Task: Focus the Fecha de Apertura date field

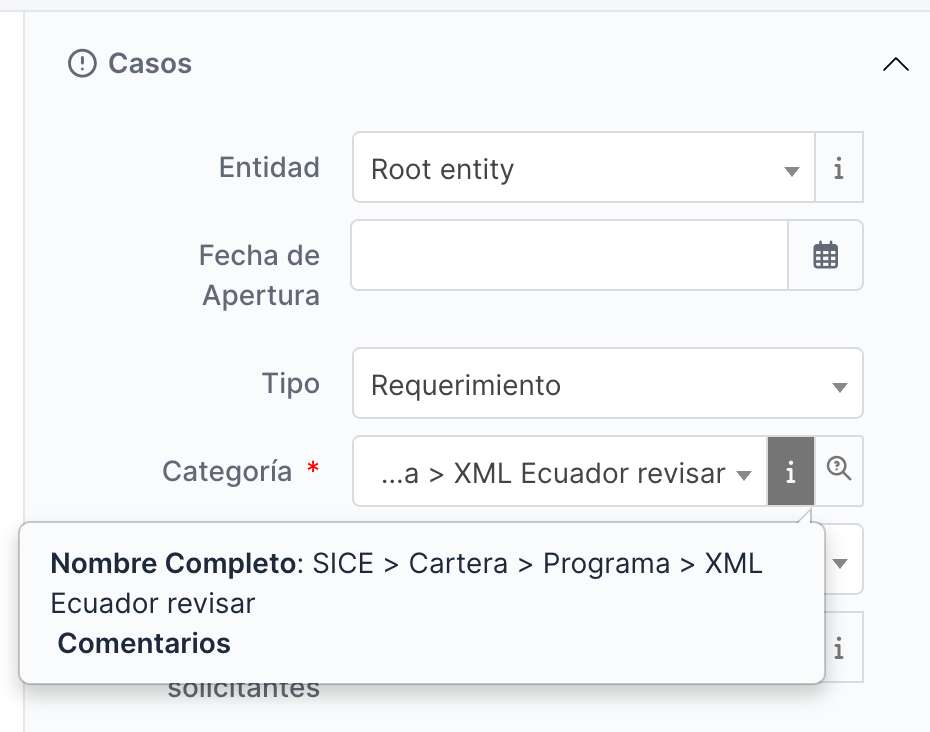Action: click(x=569, y=256)
